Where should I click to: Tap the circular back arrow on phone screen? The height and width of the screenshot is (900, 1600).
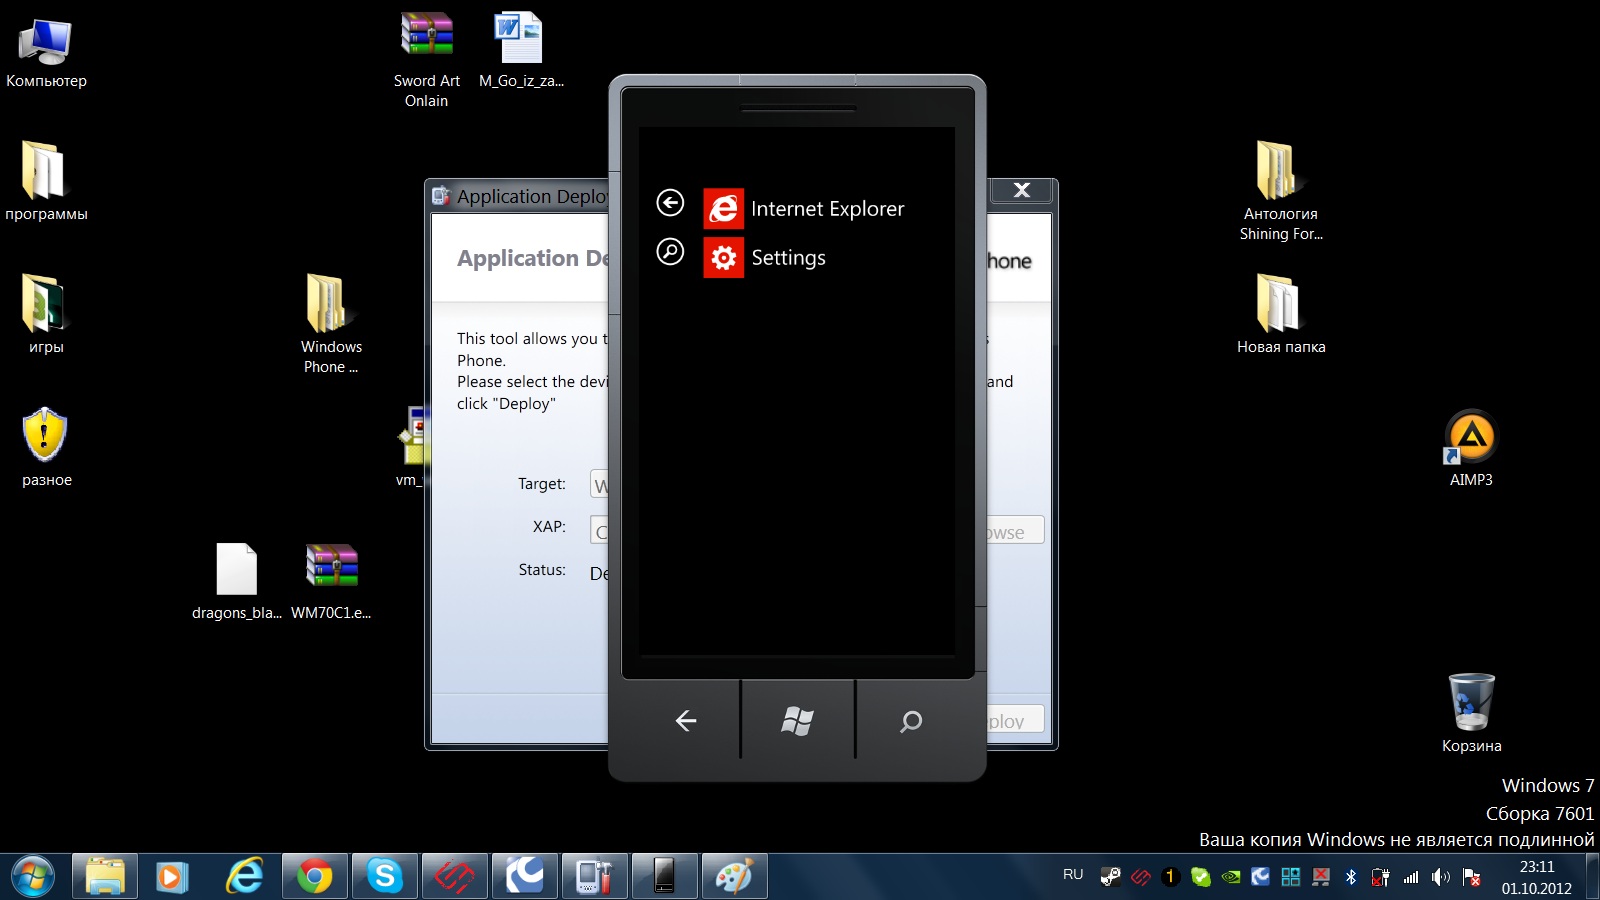click(x=670, y=203)
